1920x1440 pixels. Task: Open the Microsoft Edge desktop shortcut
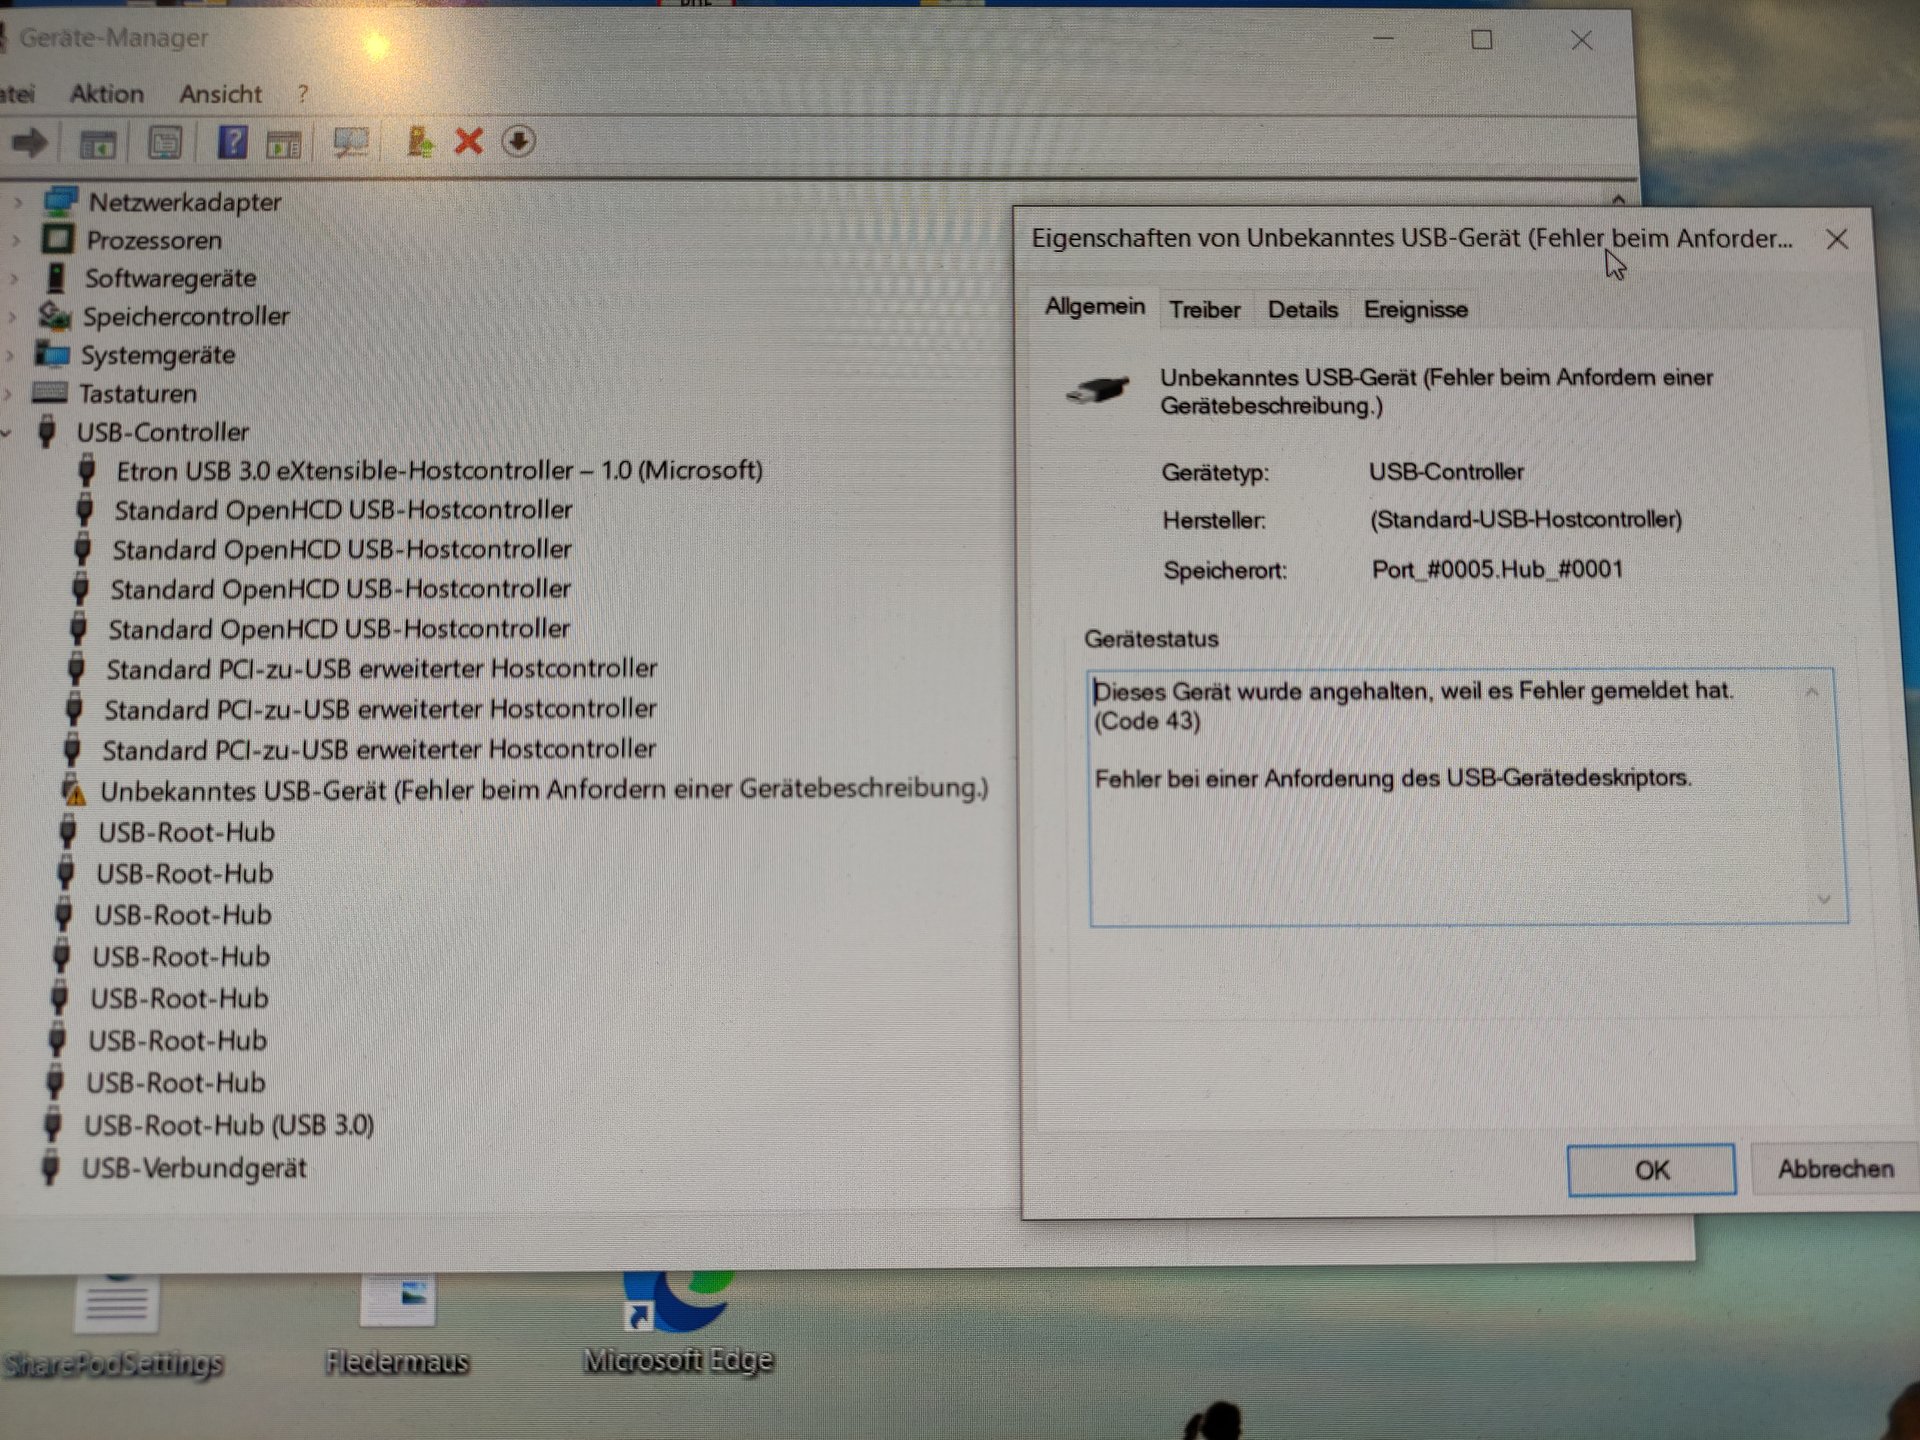tap(679, 1322)
